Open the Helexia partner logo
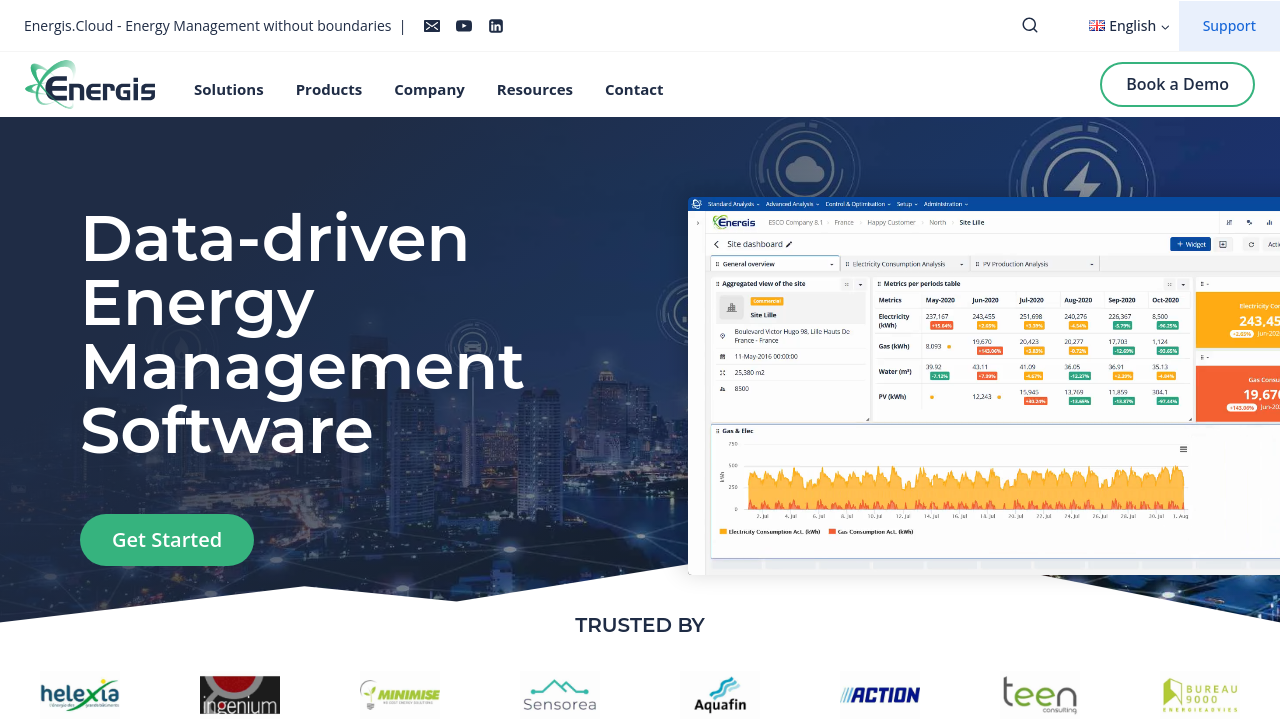 pyautogui.click(x=80, y=694)
